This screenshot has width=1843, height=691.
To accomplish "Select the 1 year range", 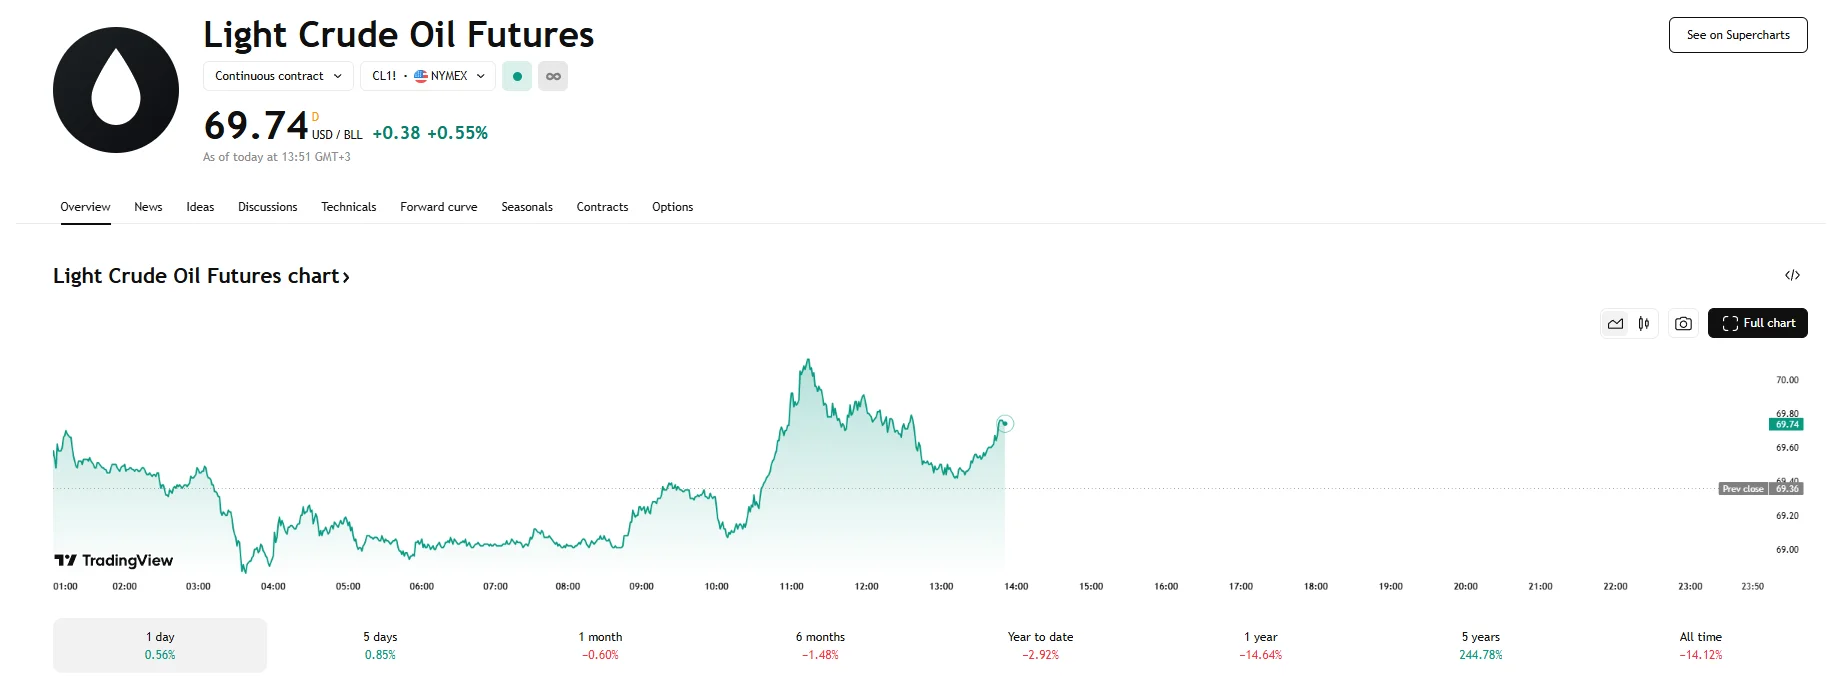I will pyautogui.click(x=1260, y=645).
